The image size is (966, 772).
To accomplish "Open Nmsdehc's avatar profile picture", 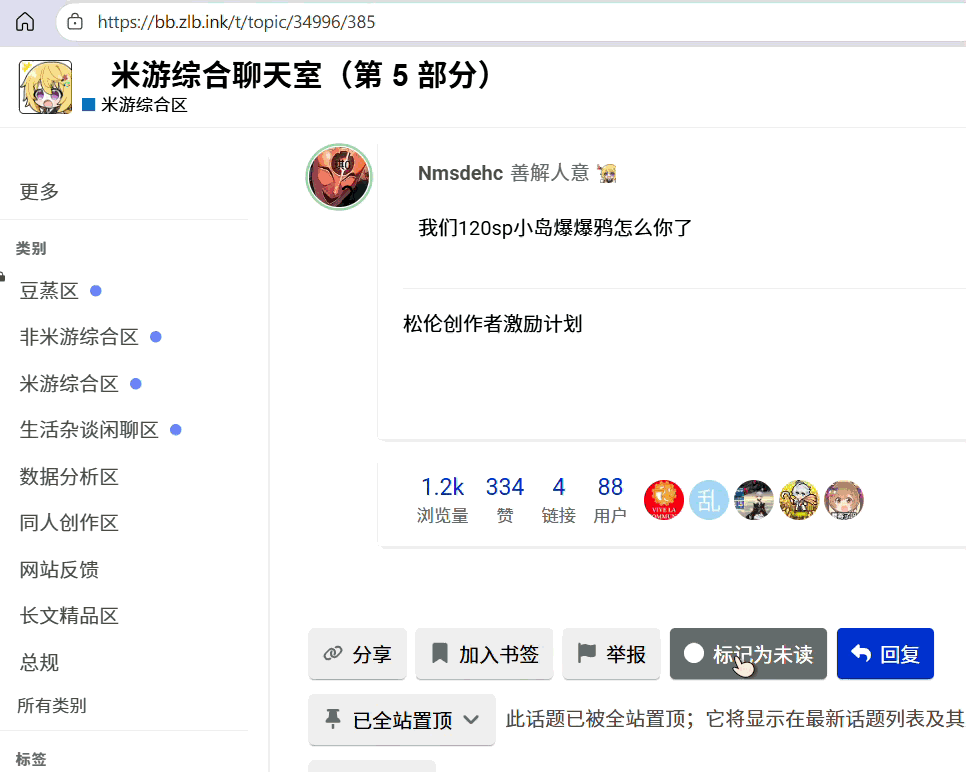I will pos(339,177).
